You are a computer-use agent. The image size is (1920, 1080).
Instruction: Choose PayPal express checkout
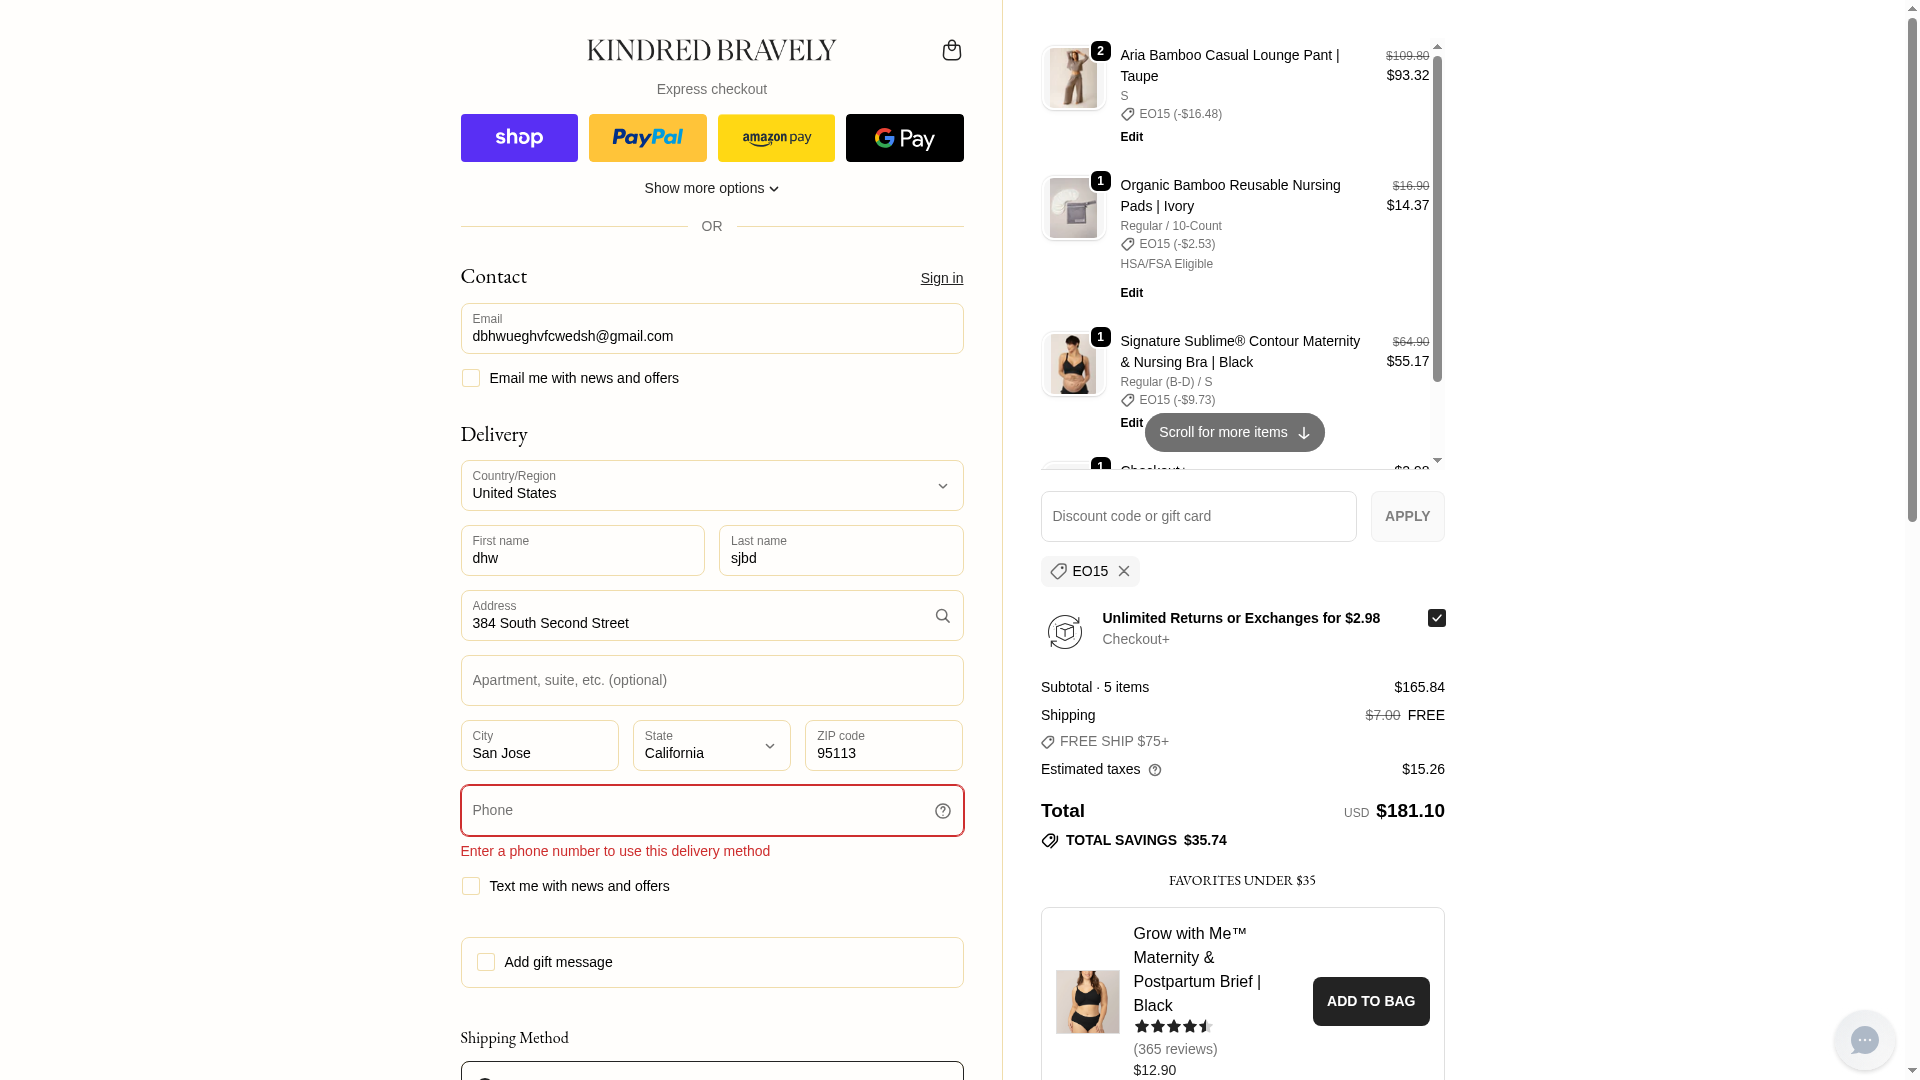647,138
